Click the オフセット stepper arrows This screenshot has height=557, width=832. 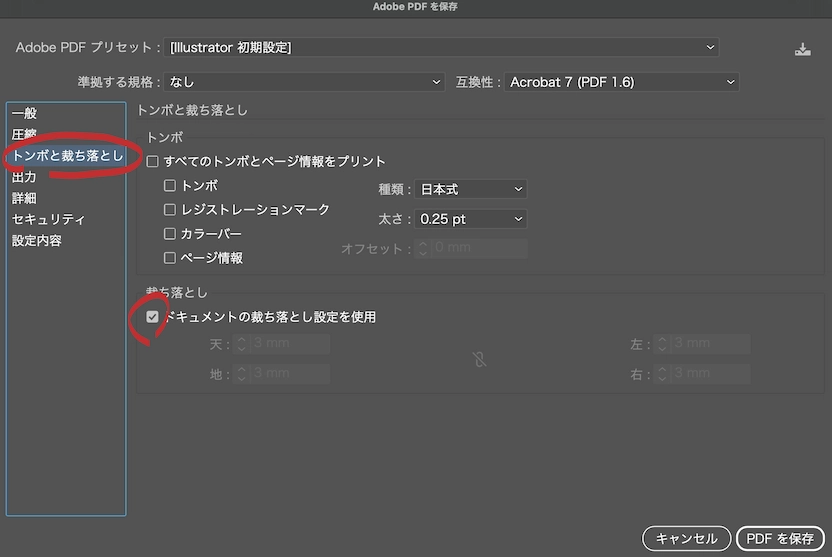pos(422,248)
